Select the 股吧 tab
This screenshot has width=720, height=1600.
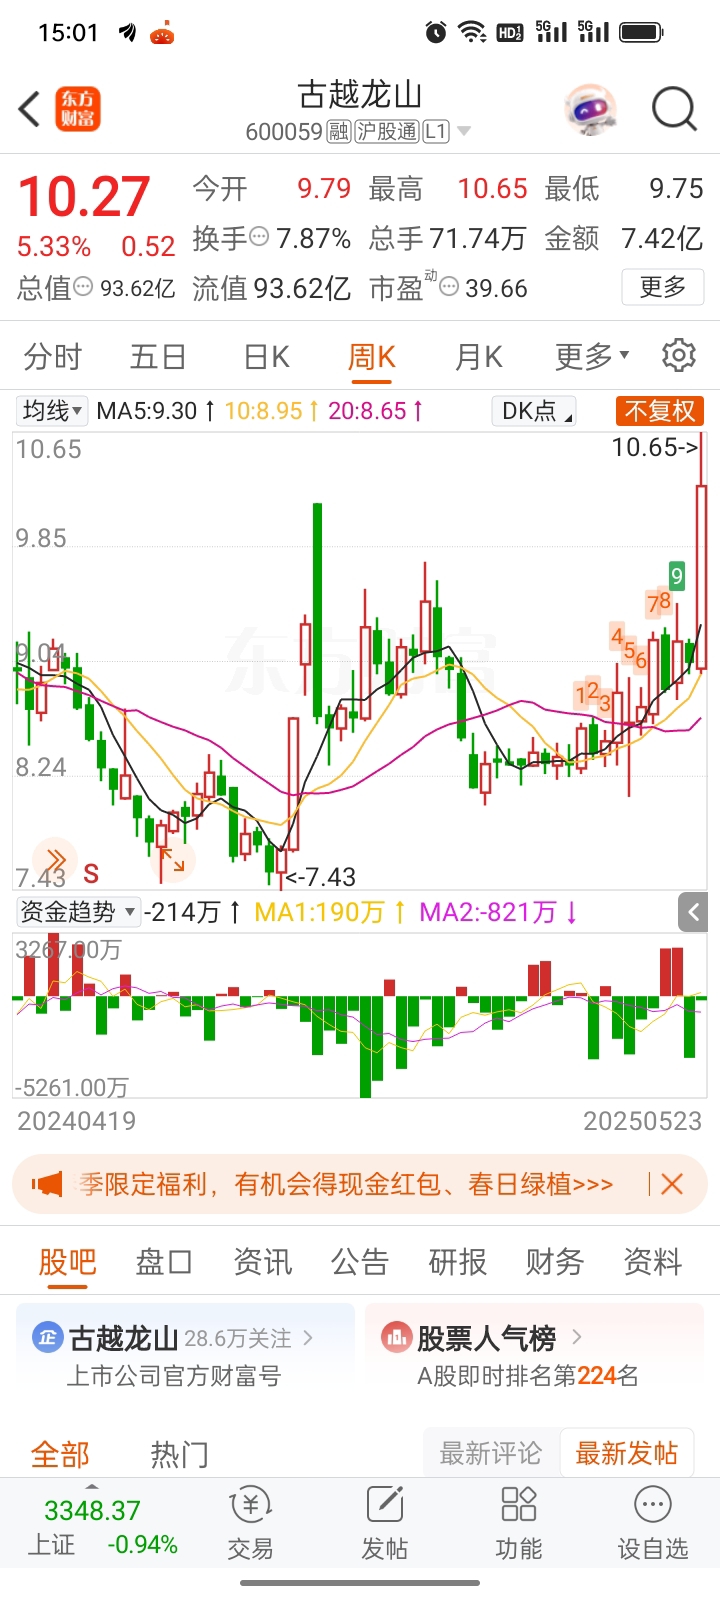67,1262
